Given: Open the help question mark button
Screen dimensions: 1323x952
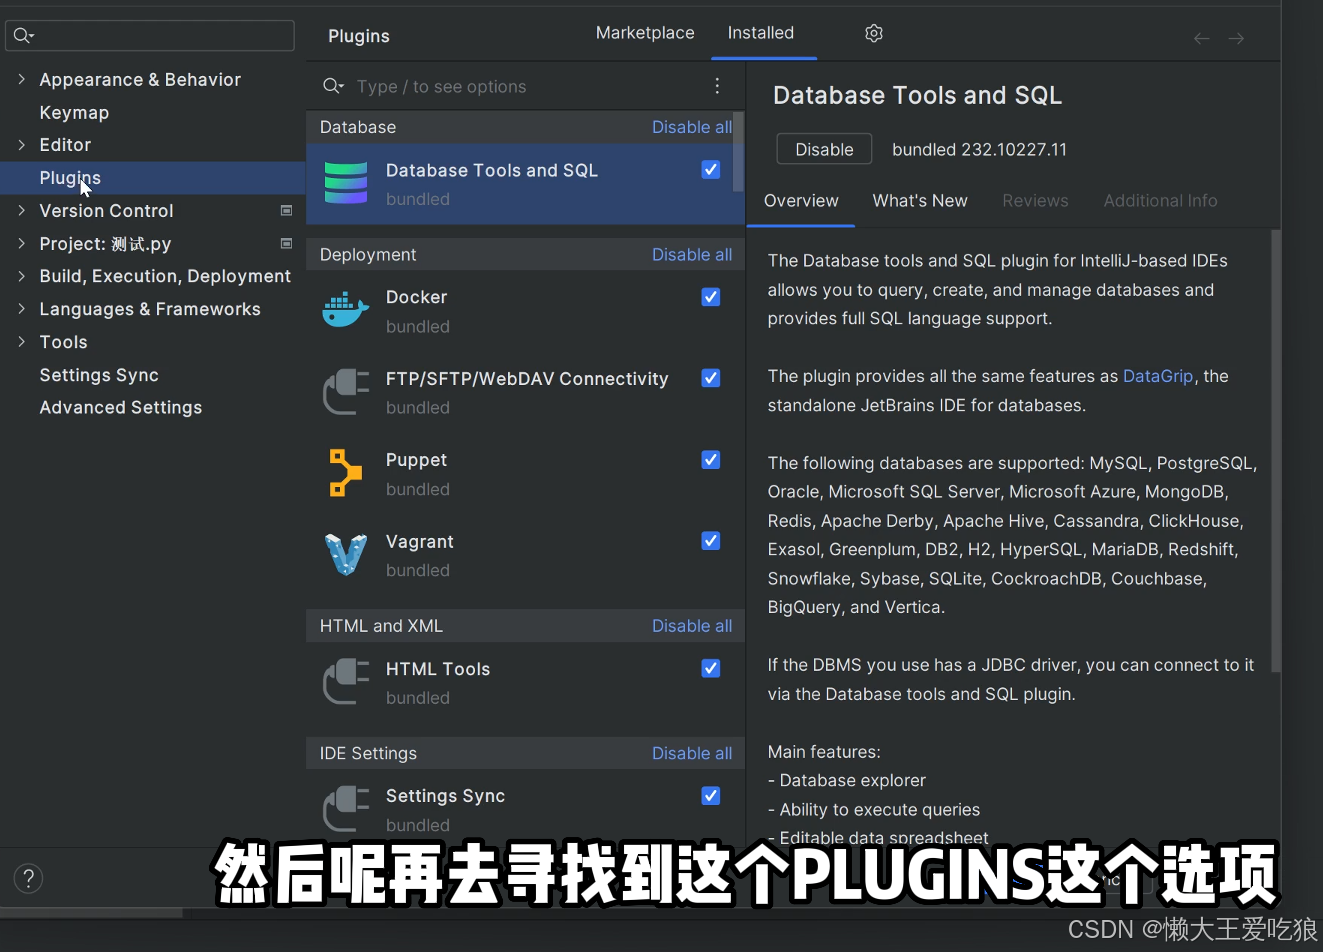Looking at the screenshot, I should [x=28, y=878].
